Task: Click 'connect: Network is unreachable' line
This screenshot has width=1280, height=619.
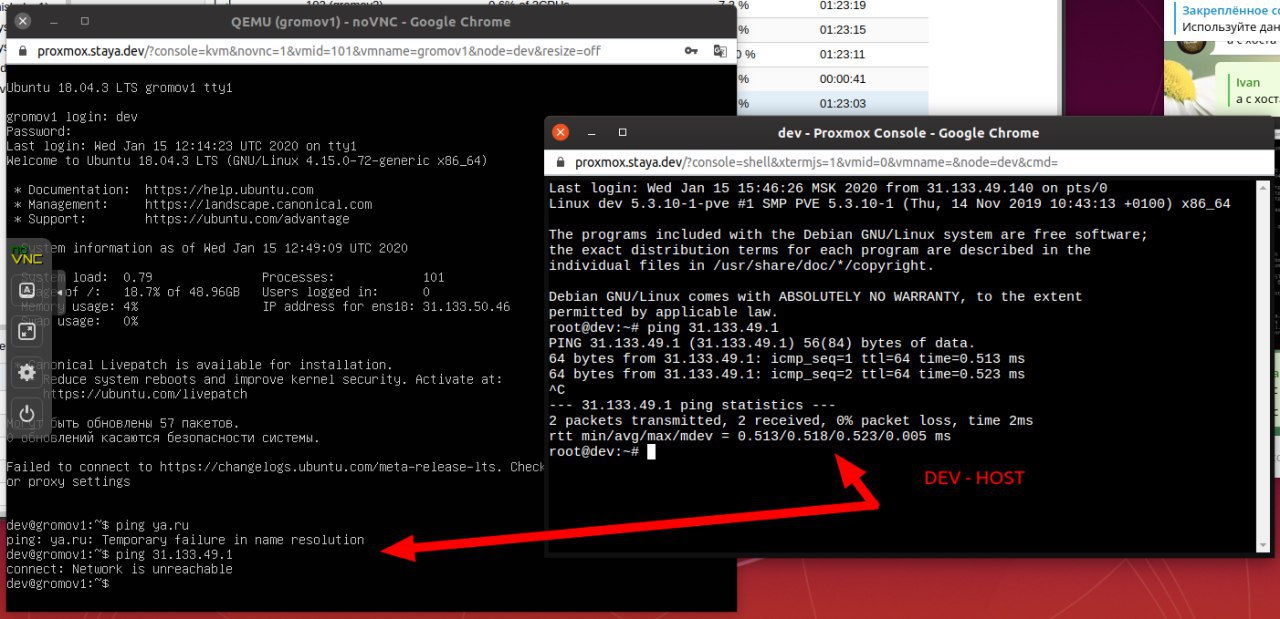Action: 119,569
